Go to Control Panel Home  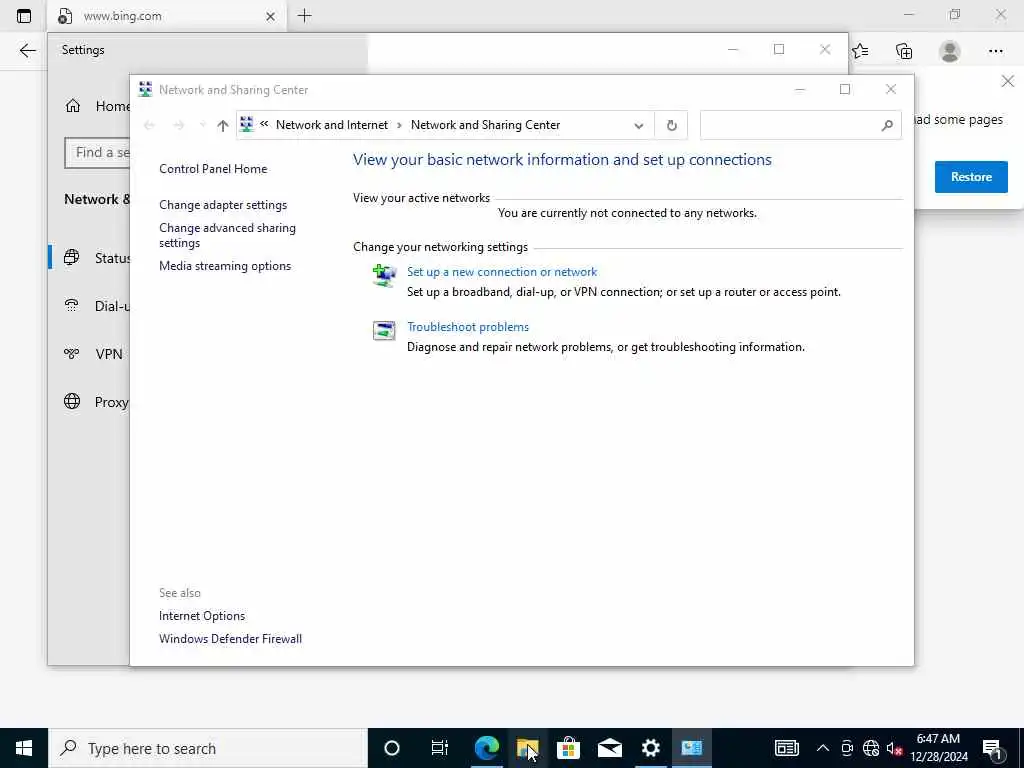(x=213, y=168)
